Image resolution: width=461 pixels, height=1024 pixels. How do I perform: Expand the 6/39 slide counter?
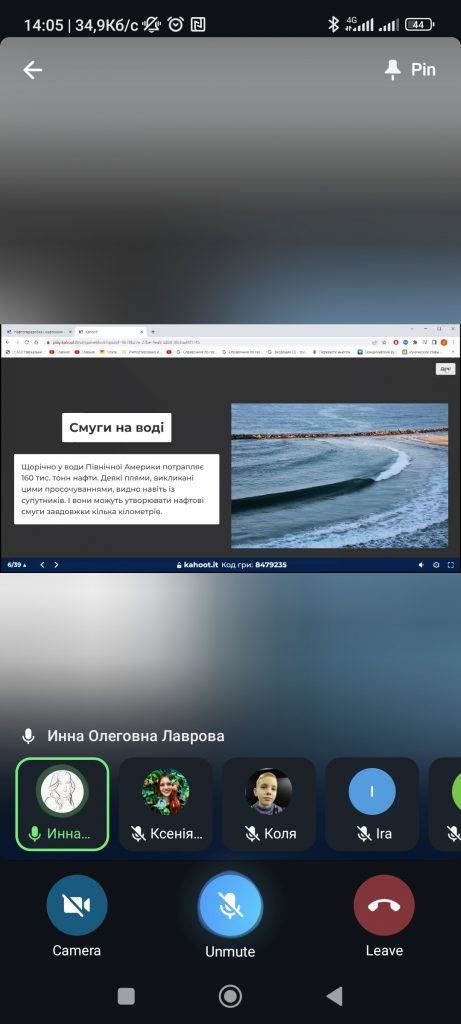[17, 565]
